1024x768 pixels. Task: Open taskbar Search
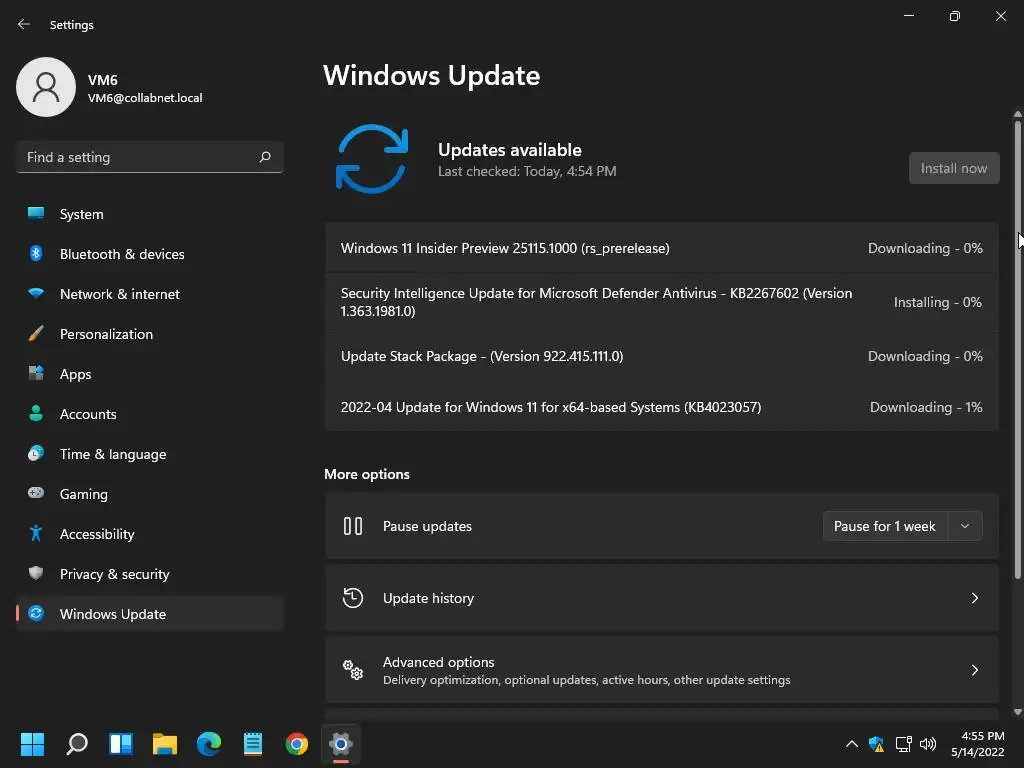click(76, 744)
